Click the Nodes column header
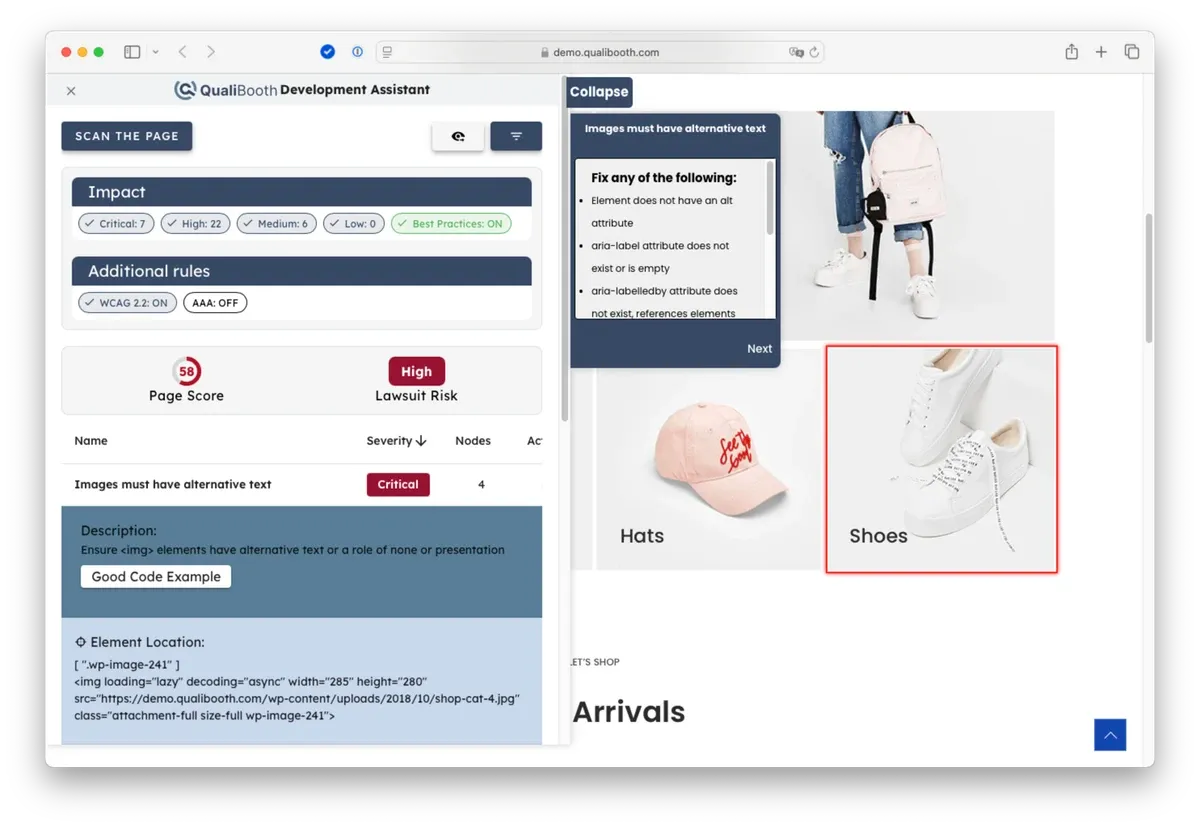The height and width of the screenshot is (827, 1200). click(x=472, y=441)
